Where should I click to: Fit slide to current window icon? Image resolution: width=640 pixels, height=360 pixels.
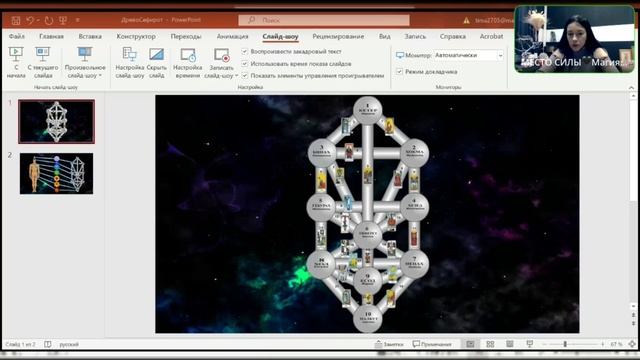632,344
